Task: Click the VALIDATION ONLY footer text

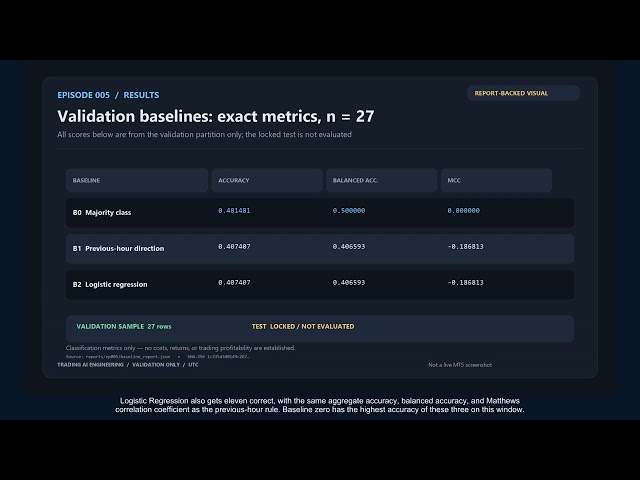Action: (156, 364)
